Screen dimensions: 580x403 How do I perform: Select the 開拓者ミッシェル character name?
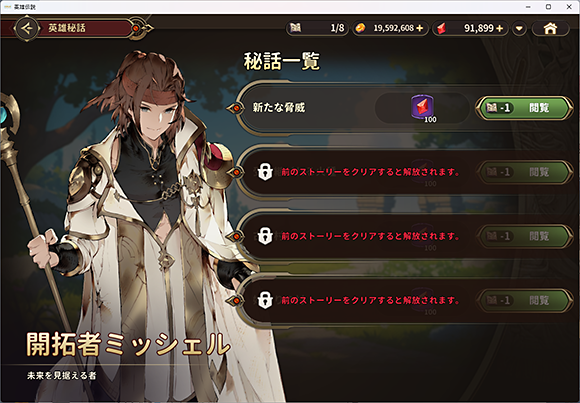(x=128, y=345)
